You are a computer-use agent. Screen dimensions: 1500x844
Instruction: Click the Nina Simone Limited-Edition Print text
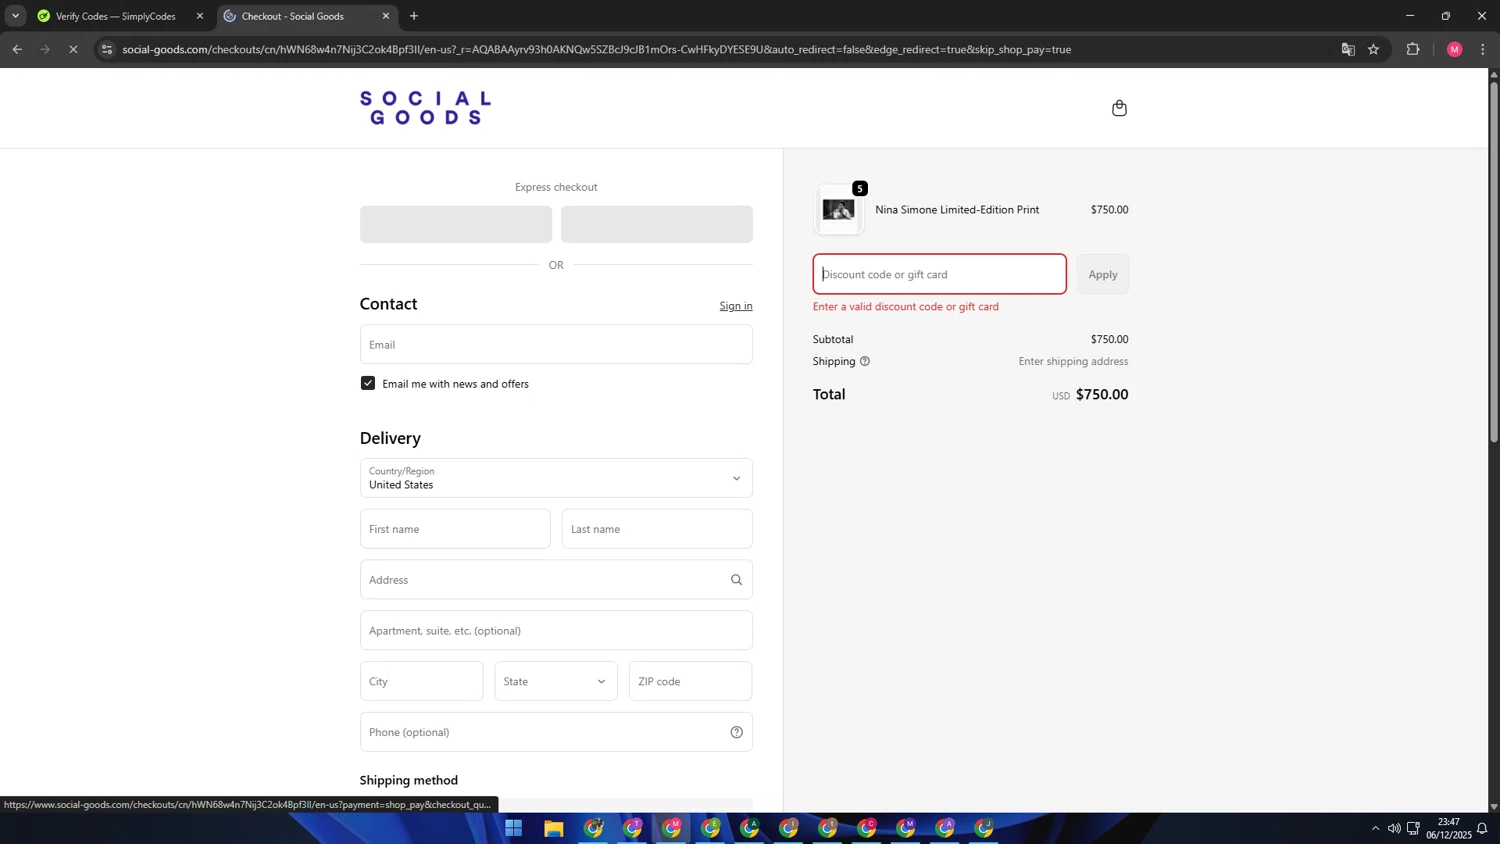tap(957, 210)
